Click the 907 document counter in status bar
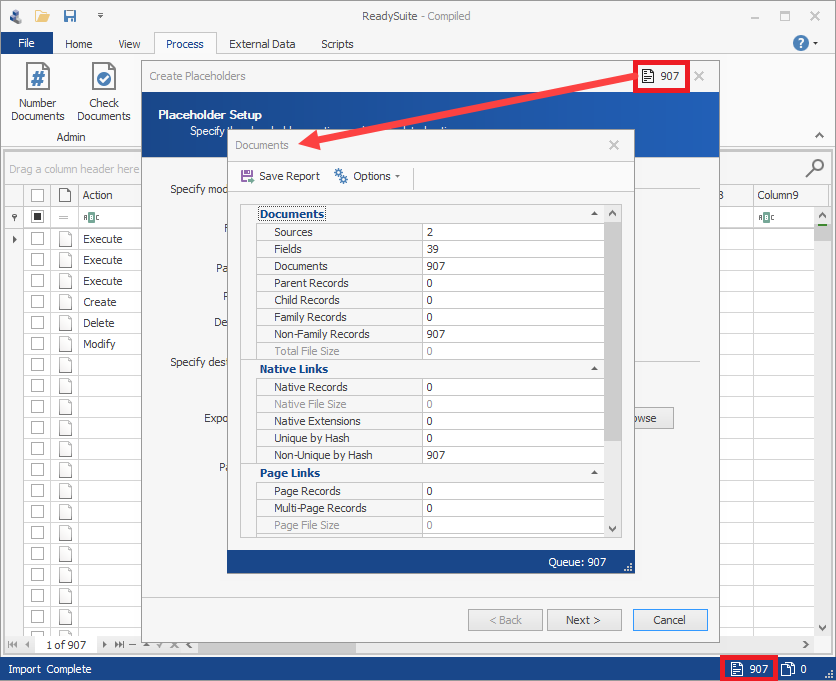 (x=748, y=668)
